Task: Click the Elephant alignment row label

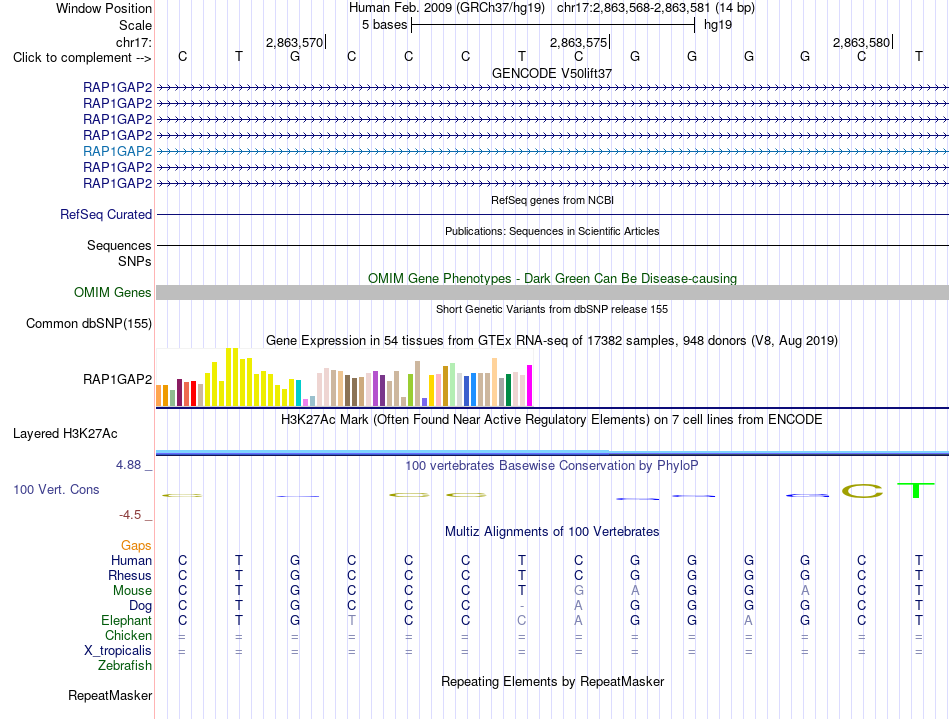Action: click(x=127, y=621)
